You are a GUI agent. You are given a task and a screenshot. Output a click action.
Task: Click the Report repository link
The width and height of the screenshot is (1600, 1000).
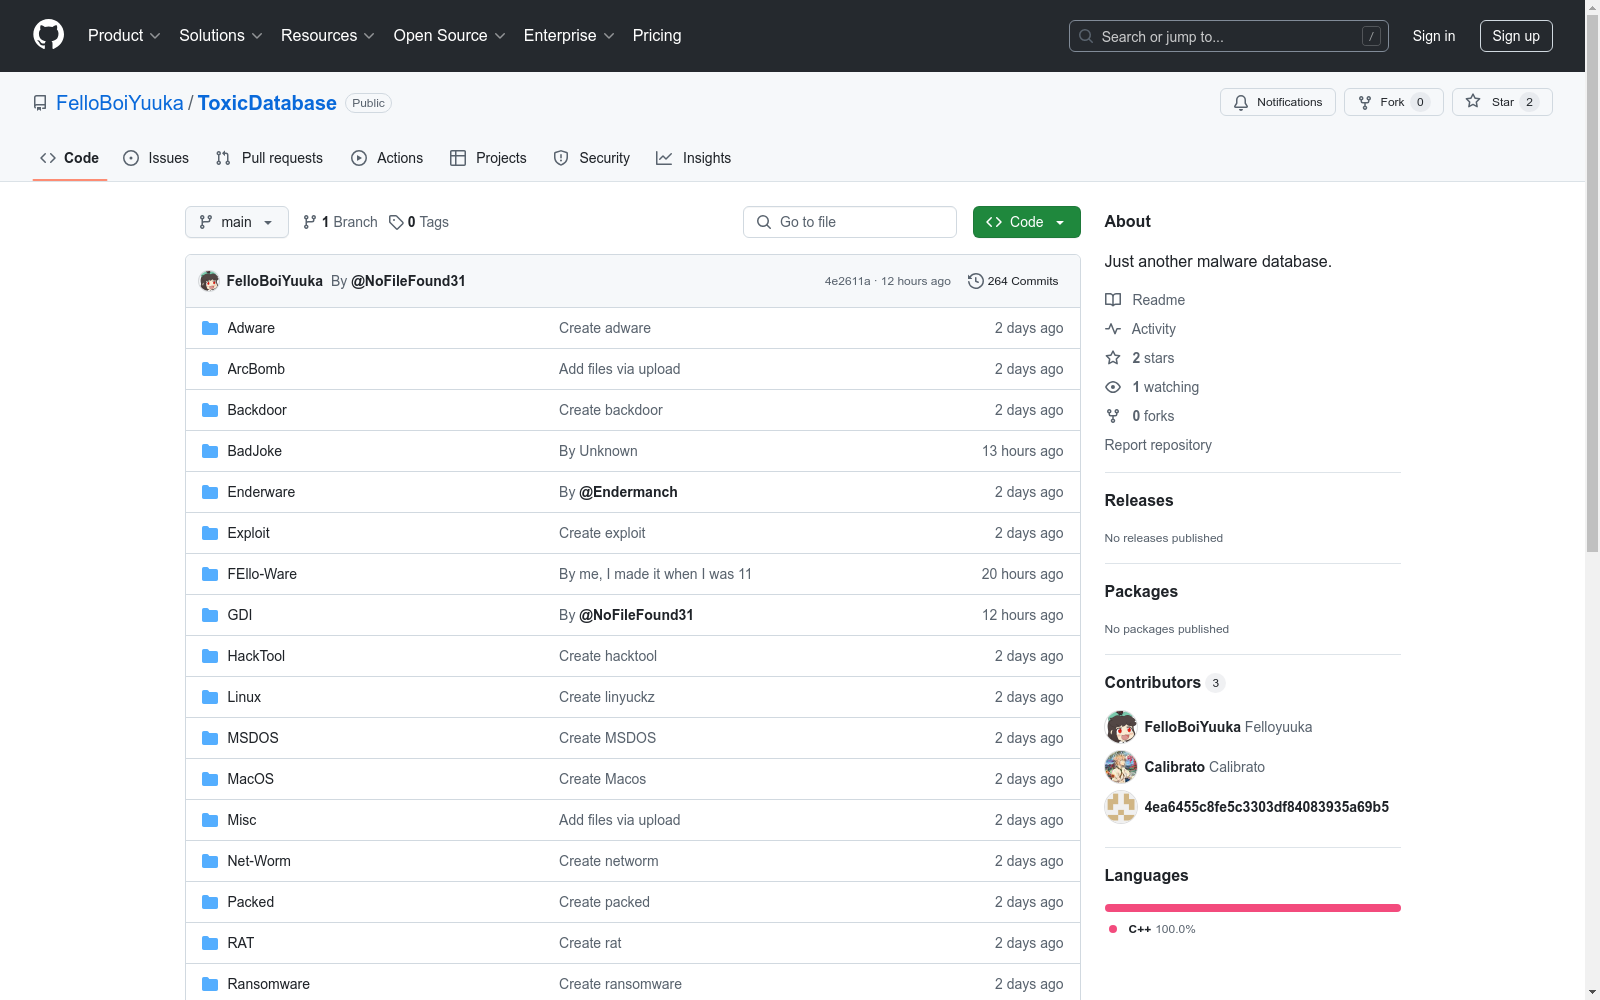click(x=1158, y=445)
